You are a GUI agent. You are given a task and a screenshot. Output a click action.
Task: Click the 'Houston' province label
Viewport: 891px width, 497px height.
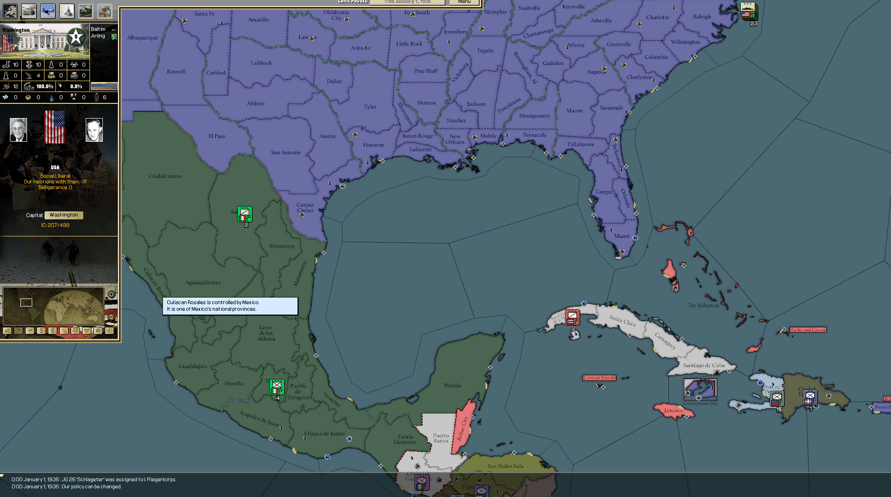pyautogui.click(x=373, y=145)
